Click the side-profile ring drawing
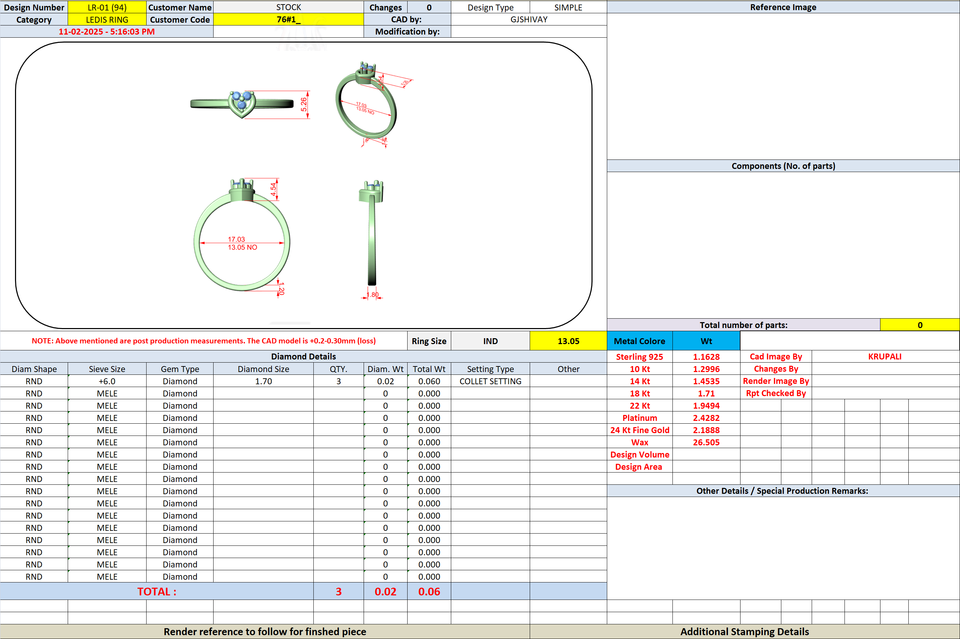Viewport: 960px width, 639px height. point(372,239)
